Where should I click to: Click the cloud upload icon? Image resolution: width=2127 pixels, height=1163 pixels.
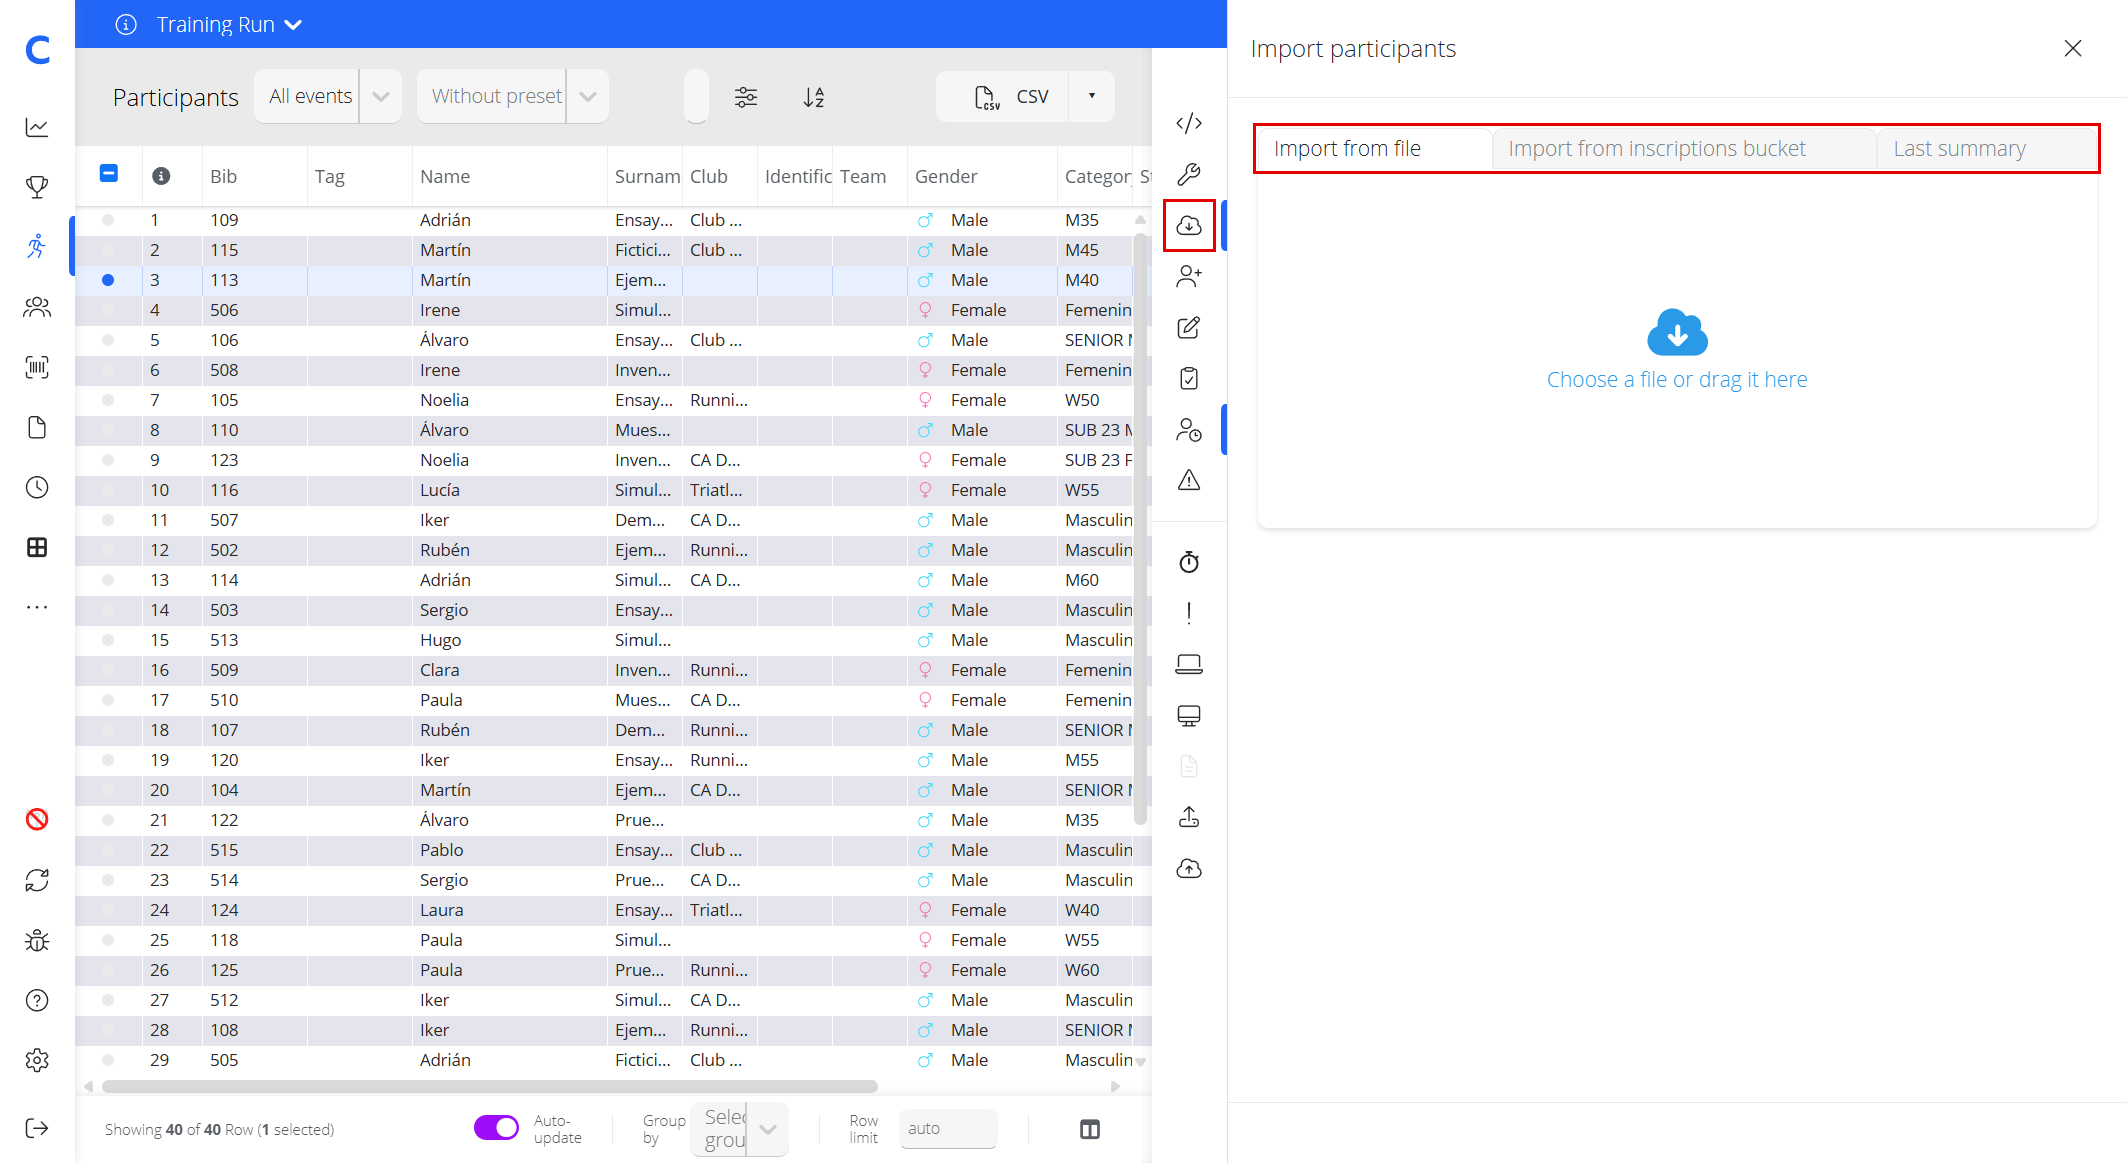(x=1188, y=868)
